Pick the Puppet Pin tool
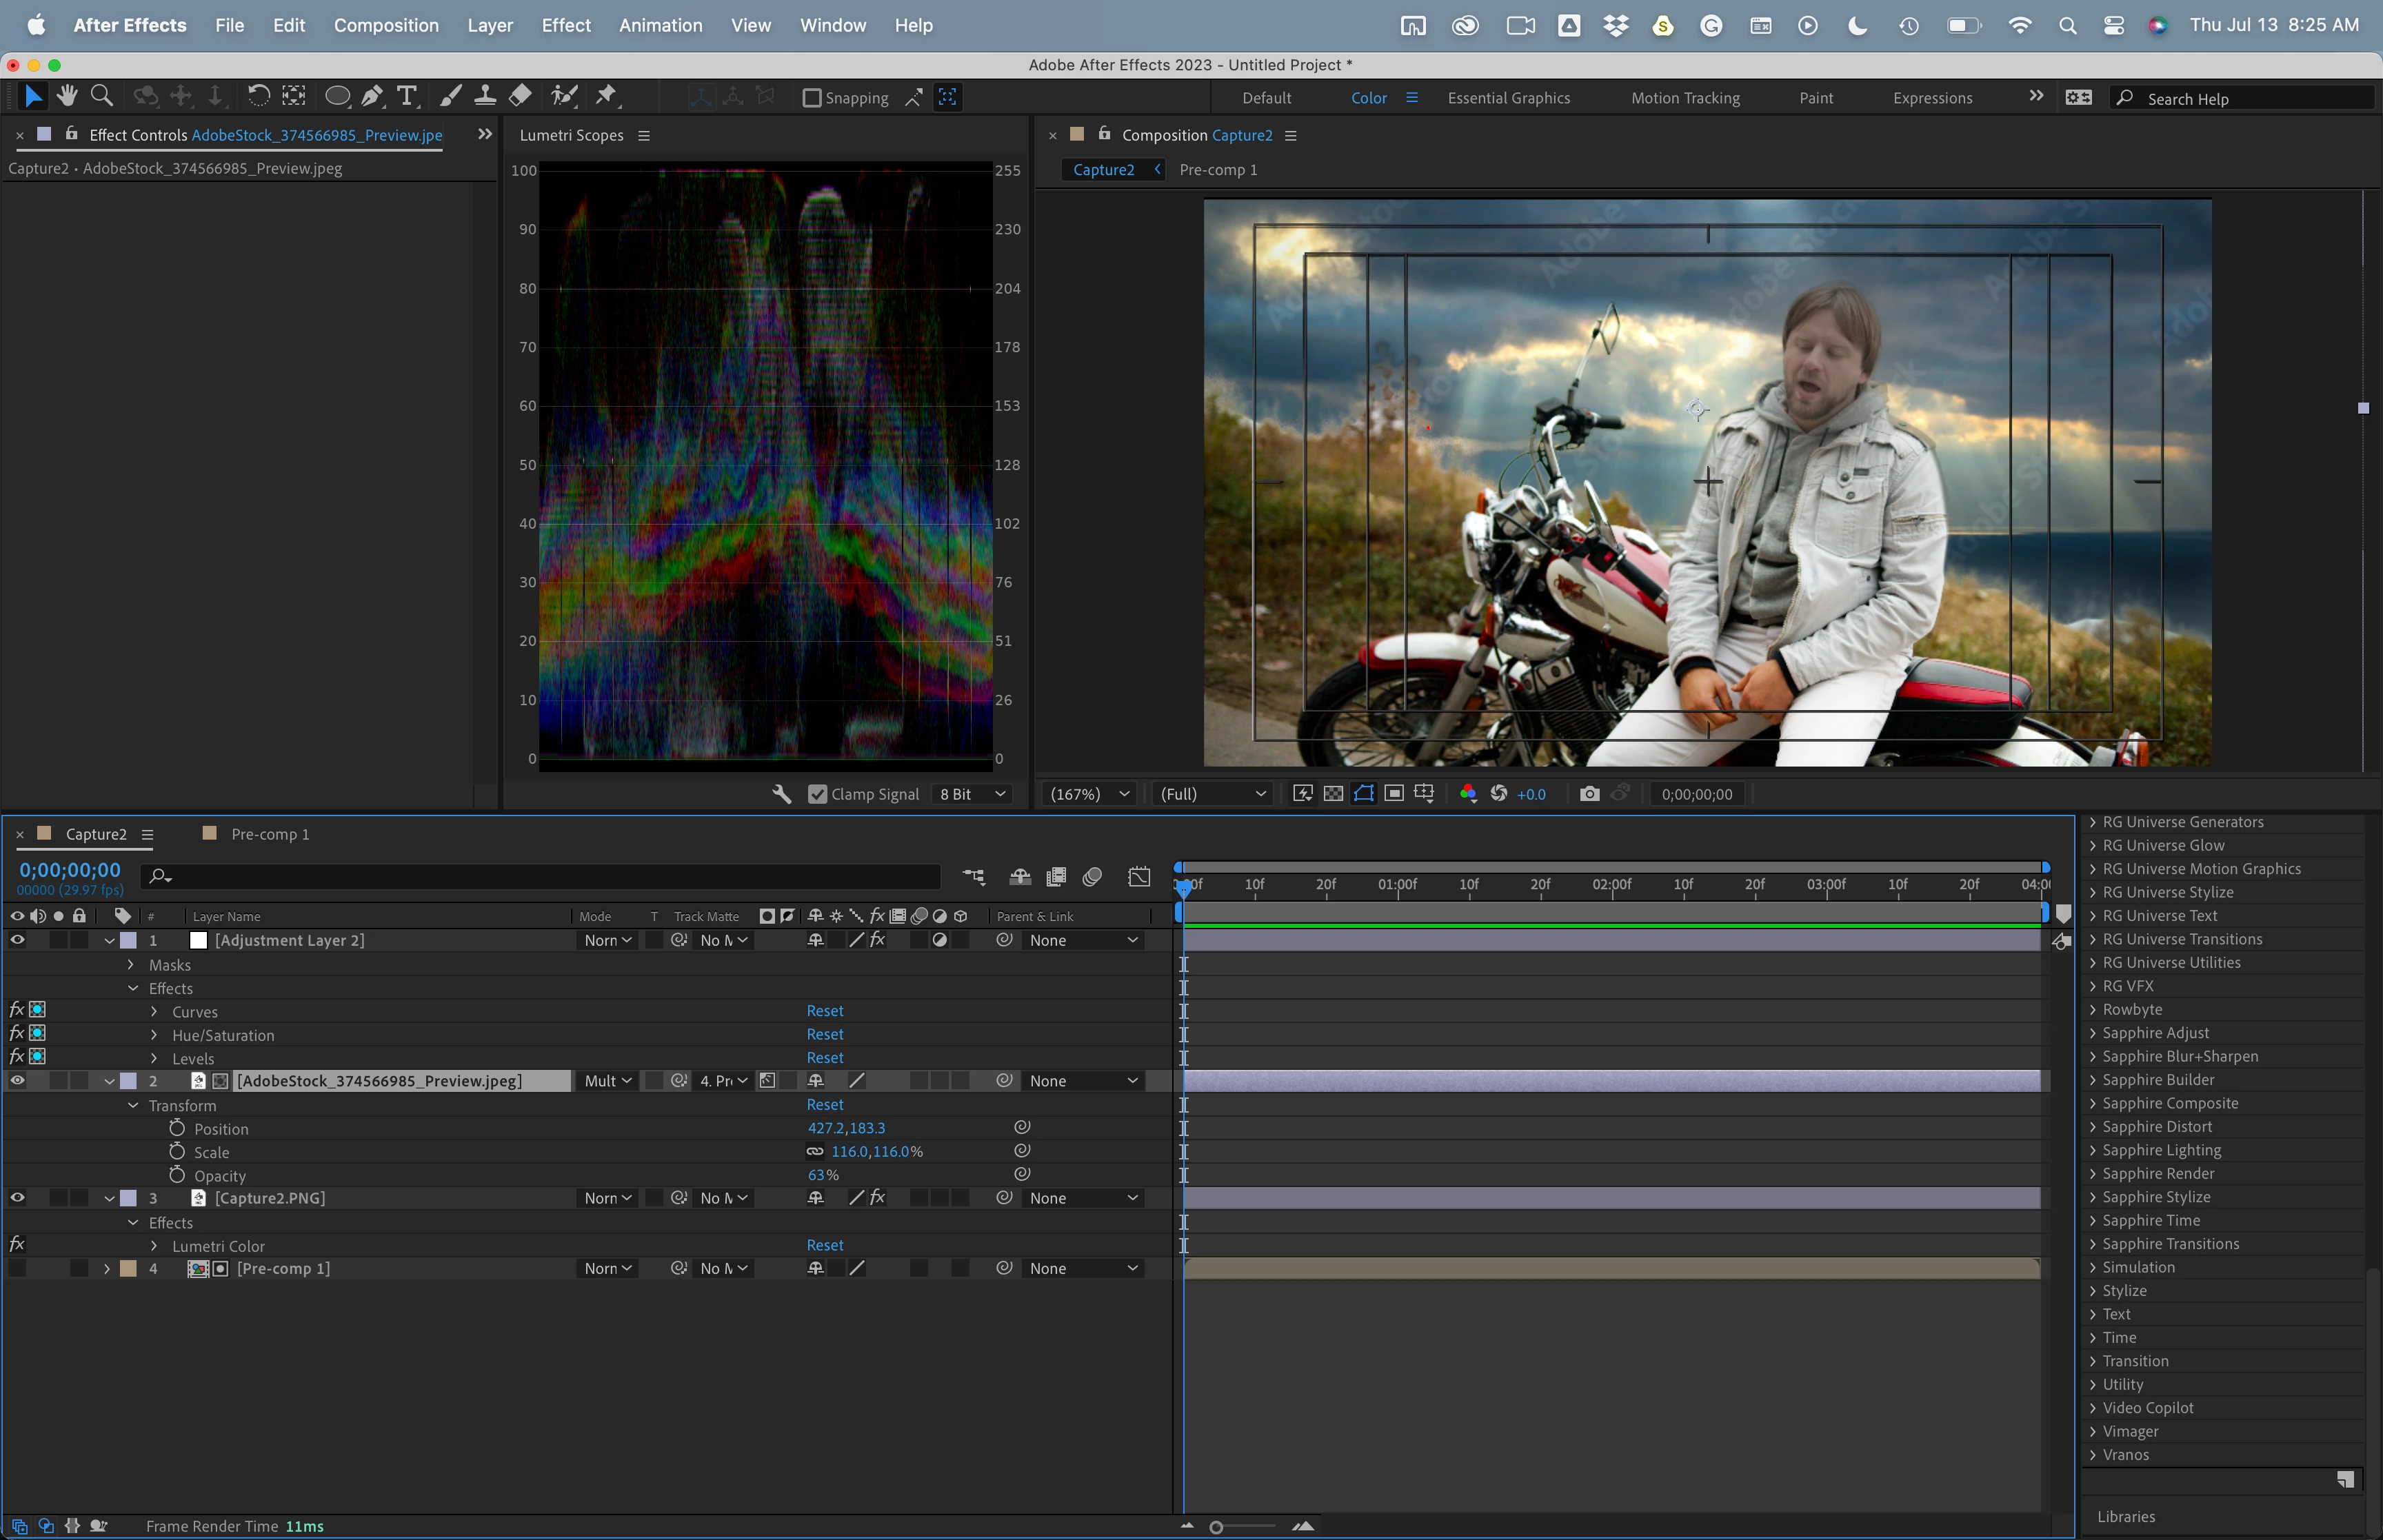 (606, 96)
